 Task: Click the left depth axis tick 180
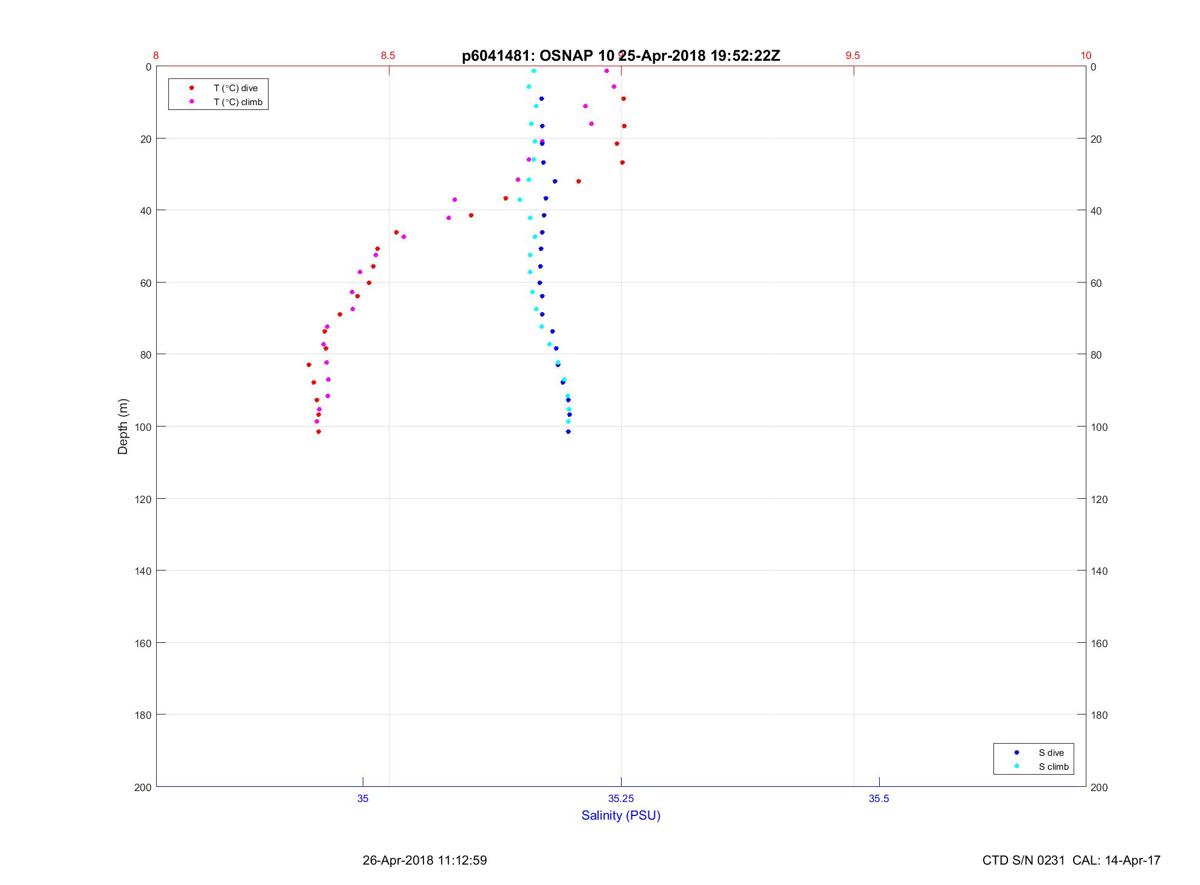(x=142, y=715)
